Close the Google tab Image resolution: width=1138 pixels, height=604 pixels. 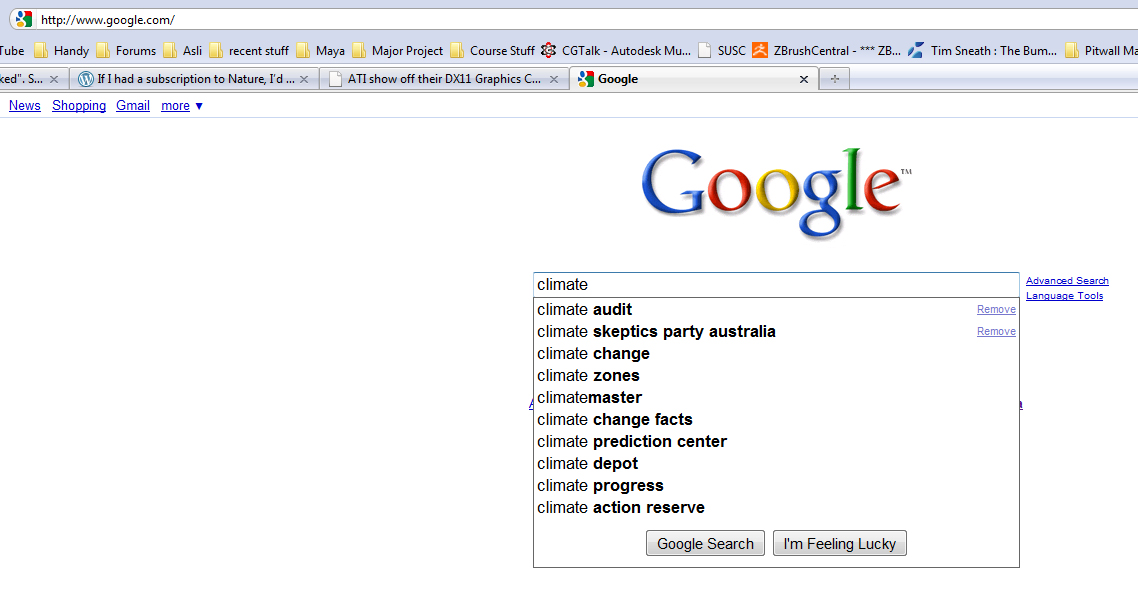pos(803,79)
